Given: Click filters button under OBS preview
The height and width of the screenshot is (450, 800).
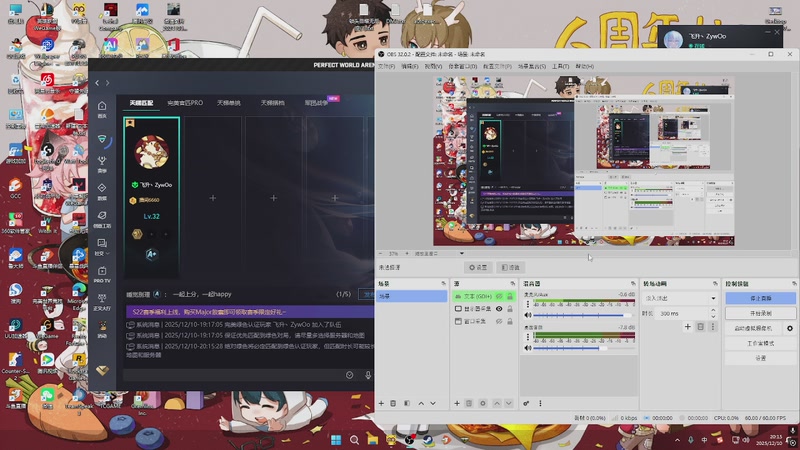Looking at the screenshot, I should click(x=510, y=267).
